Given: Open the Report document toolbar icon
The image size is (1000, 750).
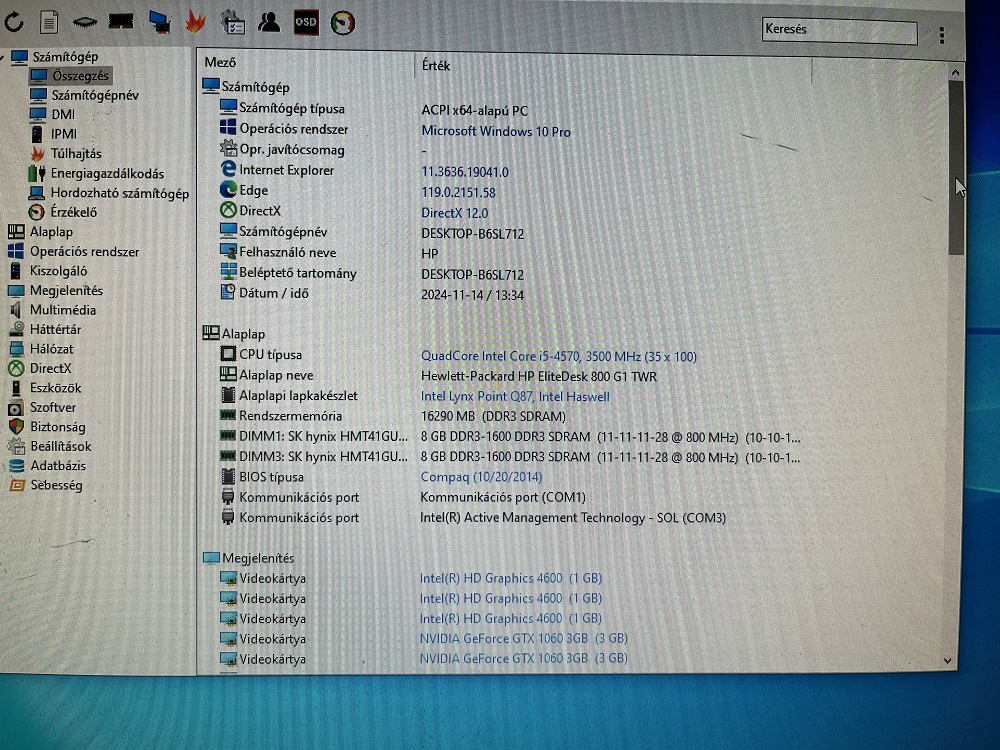Looking at the screenshot, I should point(49,22).
